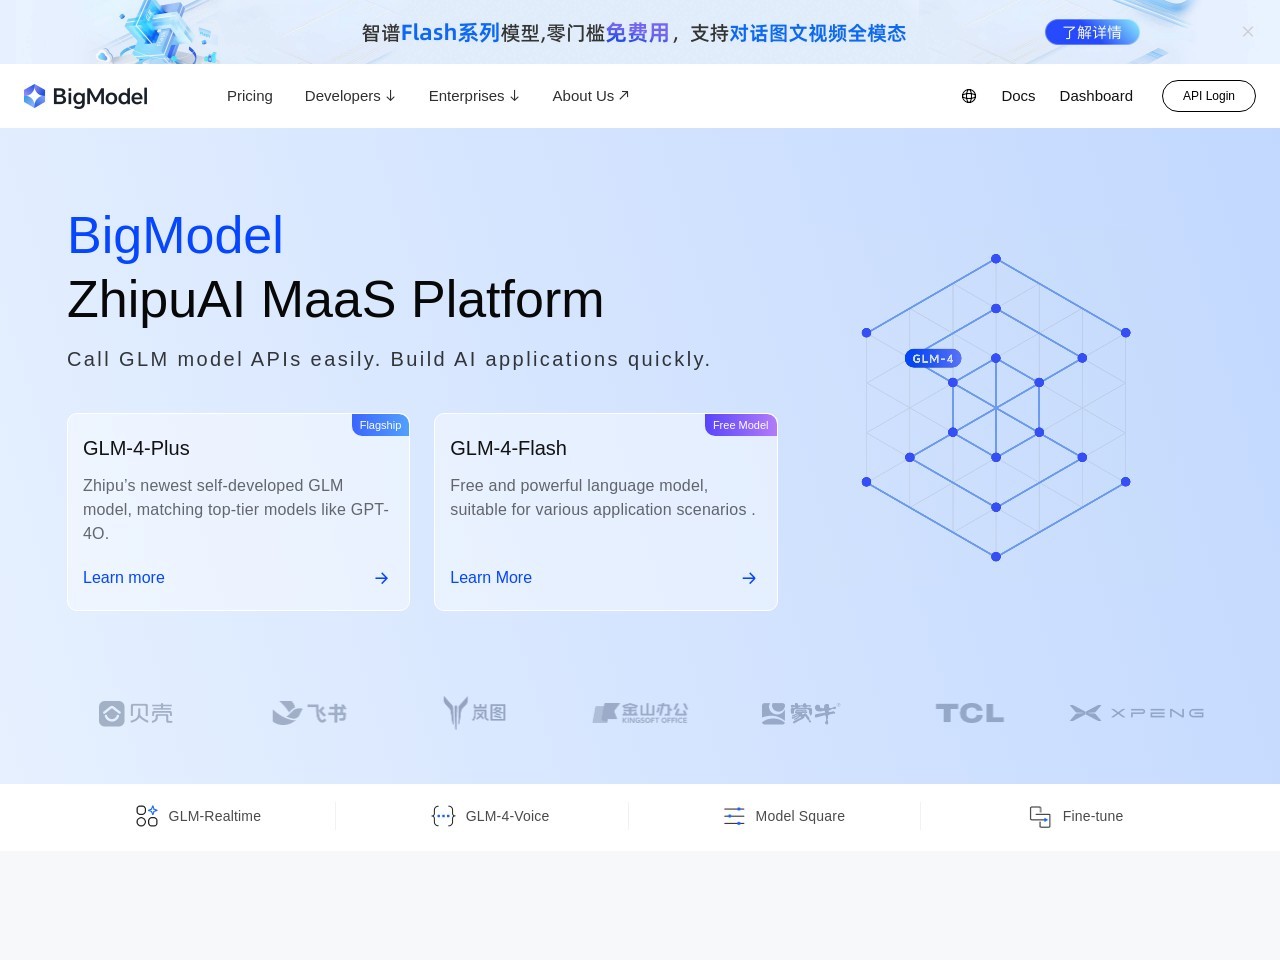Expand the Developers dropdown menu
The width and height of the screenshot is (1280, 960).
350,96
